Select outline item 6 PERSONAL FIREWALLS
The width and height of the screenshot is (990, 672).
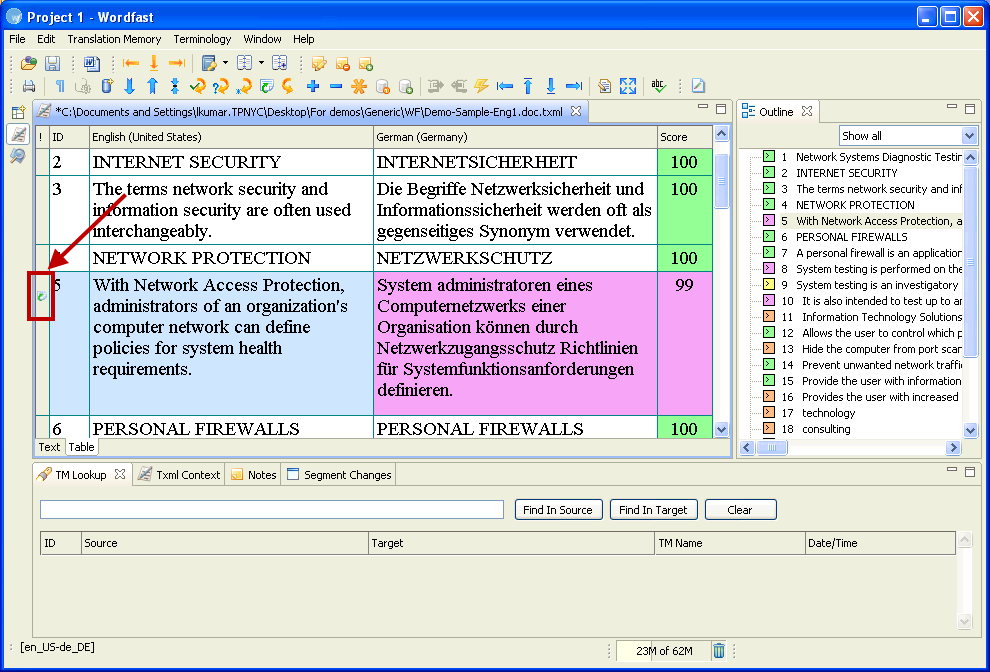[x=851, y=237]
